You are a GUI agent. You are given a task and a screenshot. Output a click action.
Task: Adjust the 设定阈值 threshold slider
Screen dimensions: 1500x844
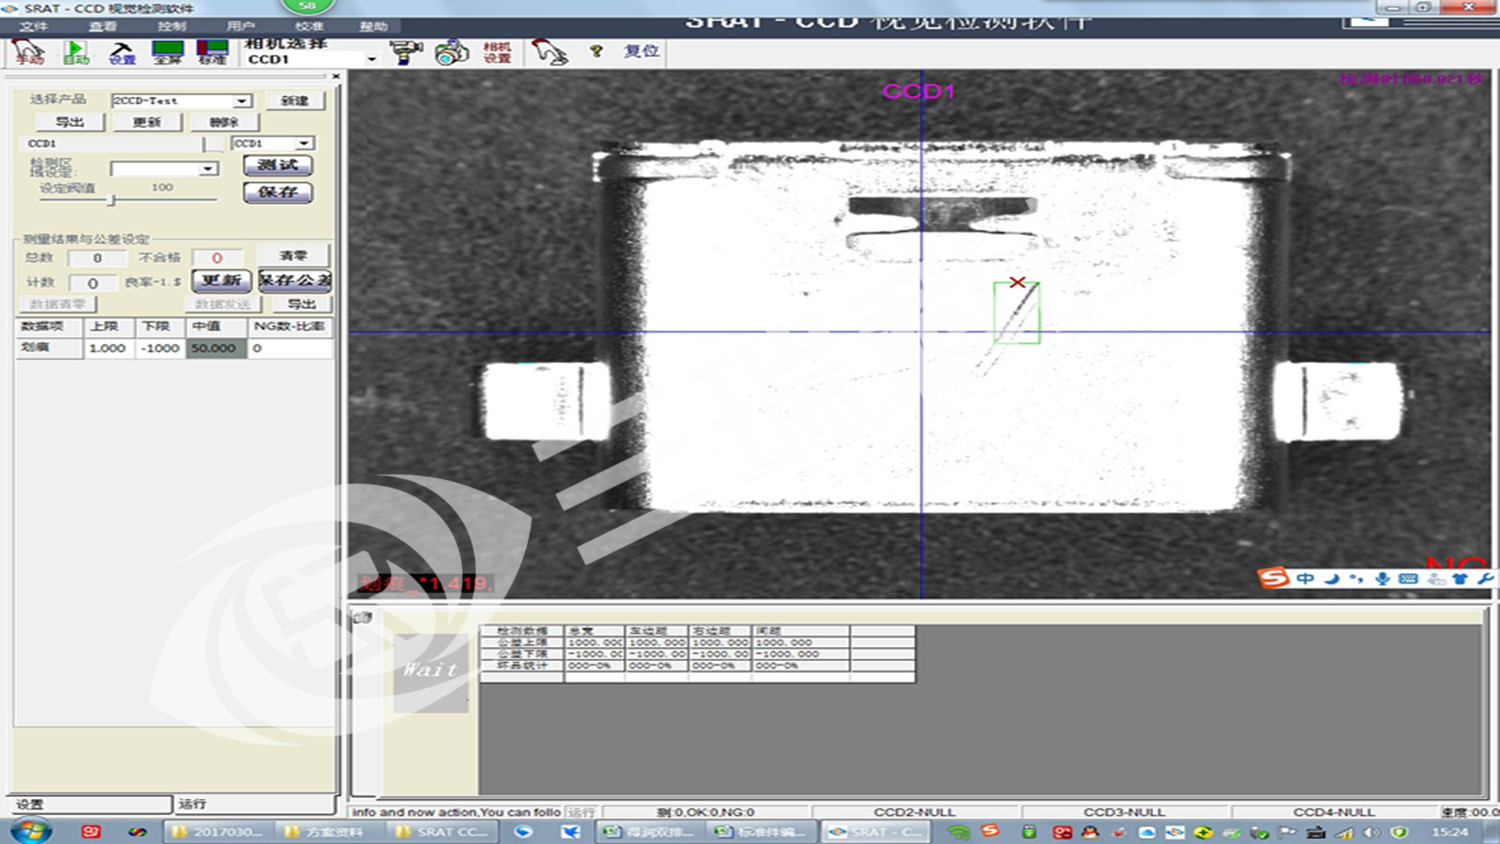coord(112,200)
